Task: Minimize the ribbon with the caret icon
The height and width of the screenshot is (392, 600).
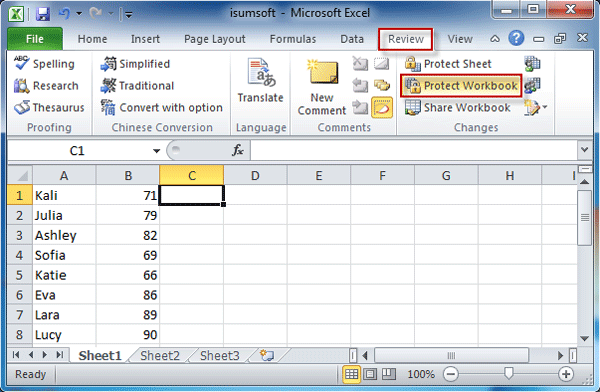Action: pos(495,39)
